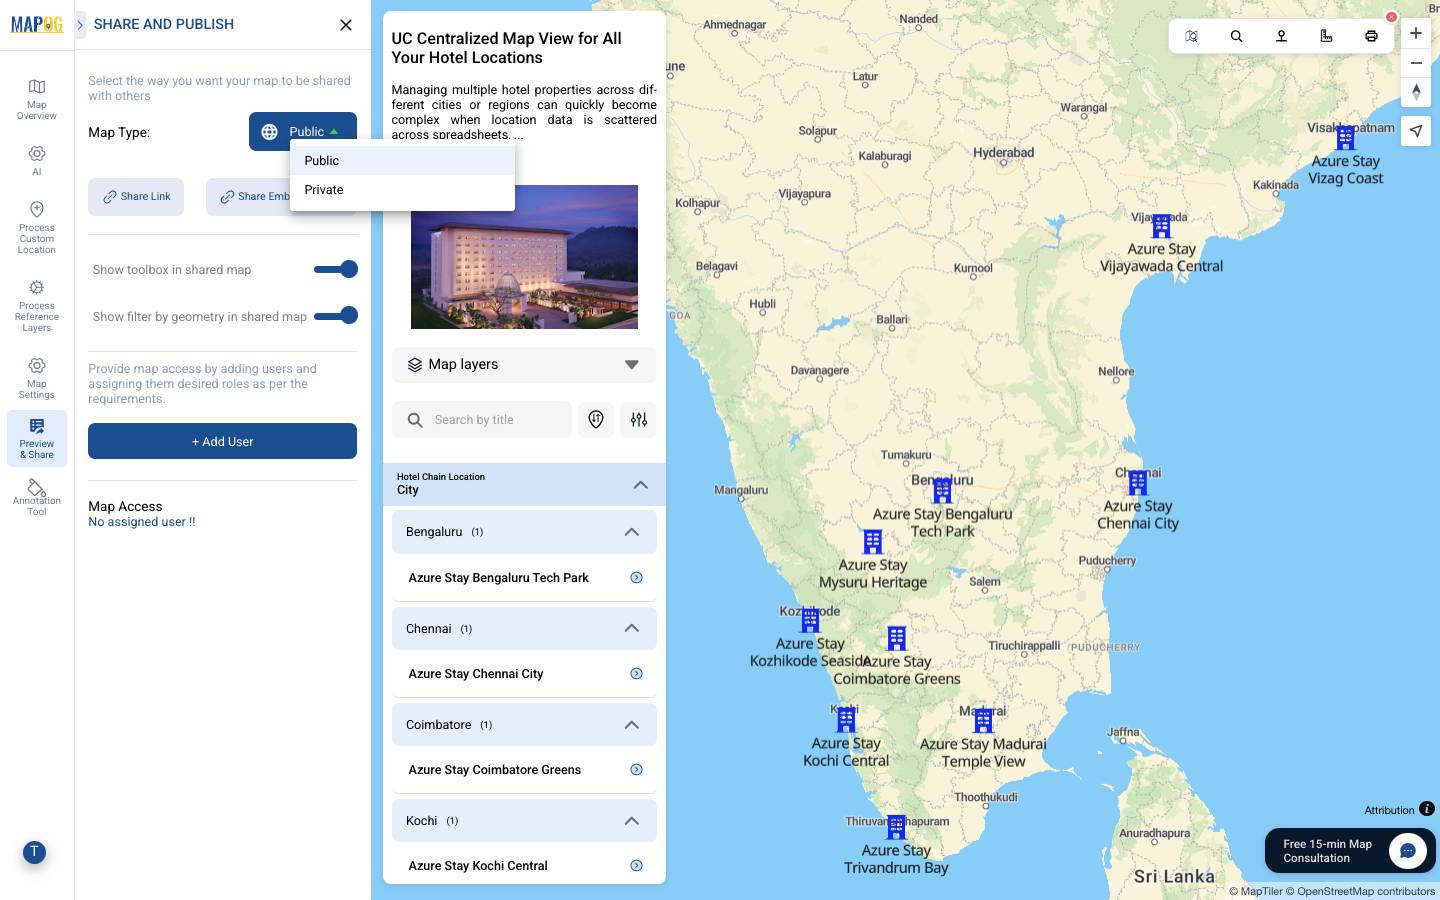Toggle Show toolbox in shared map
The image size is (1440, 900).
336,269
